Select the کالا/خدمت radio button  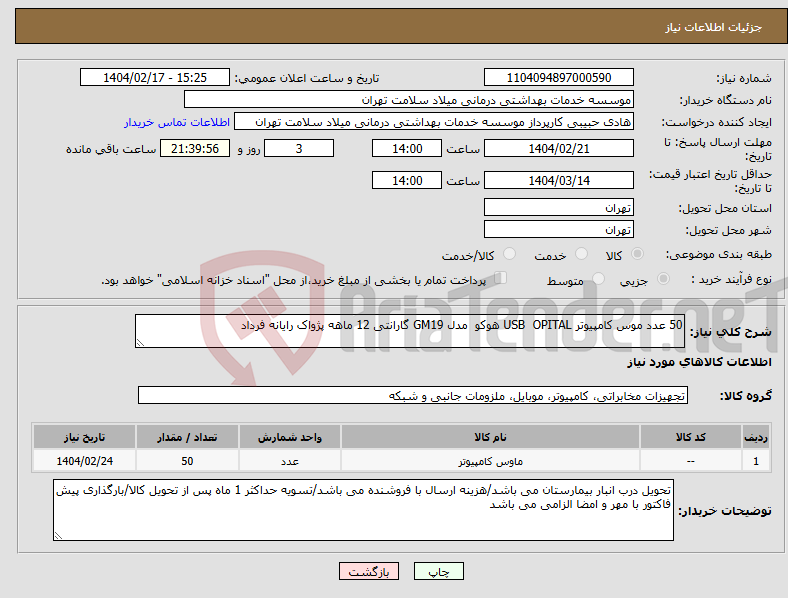[510, 254]
